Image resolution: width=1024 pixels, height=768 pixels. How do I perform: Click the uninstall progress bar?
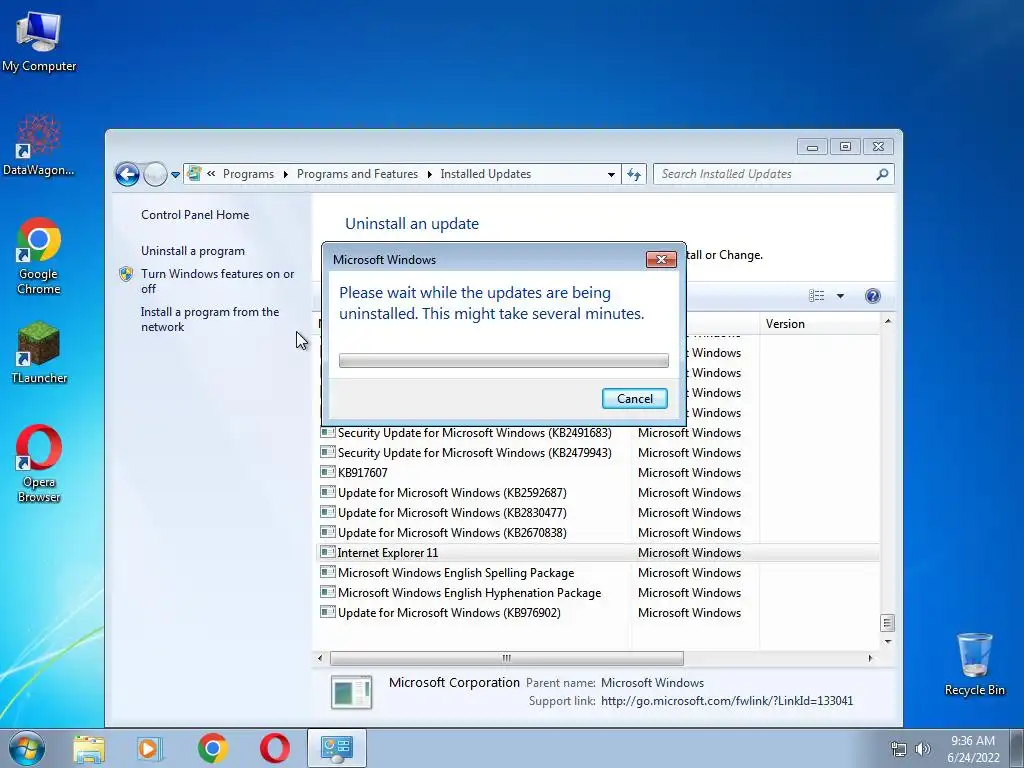[504, 360]
